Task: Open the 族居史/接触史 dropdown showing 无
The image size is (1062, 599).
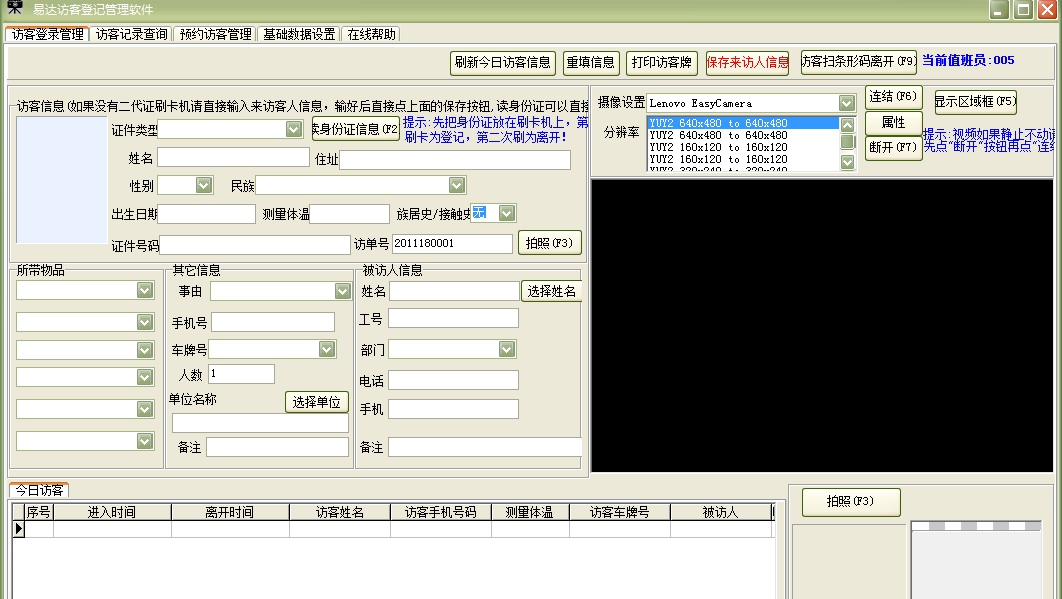Action: (507, 213)
